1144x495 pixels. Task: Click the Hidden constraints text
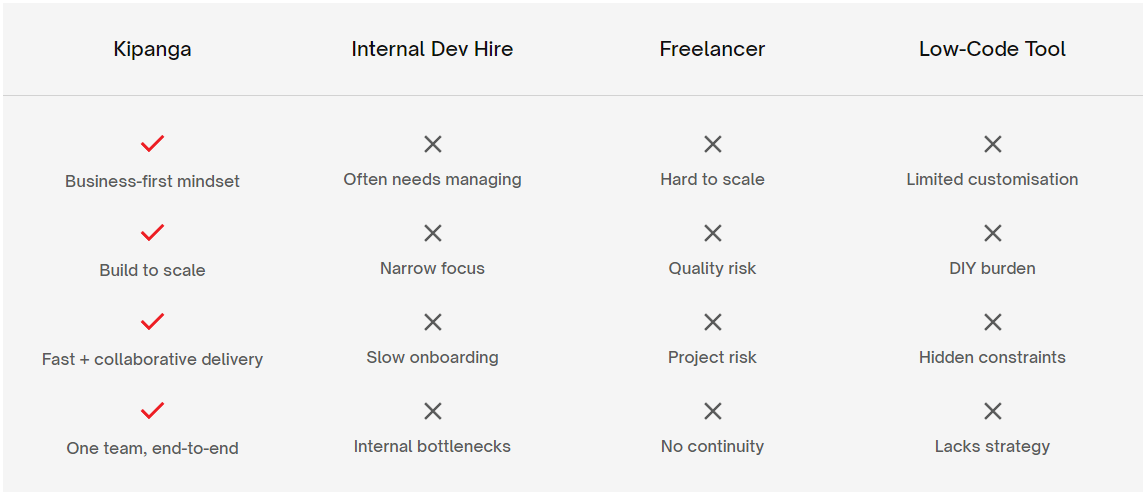(992, 357)
